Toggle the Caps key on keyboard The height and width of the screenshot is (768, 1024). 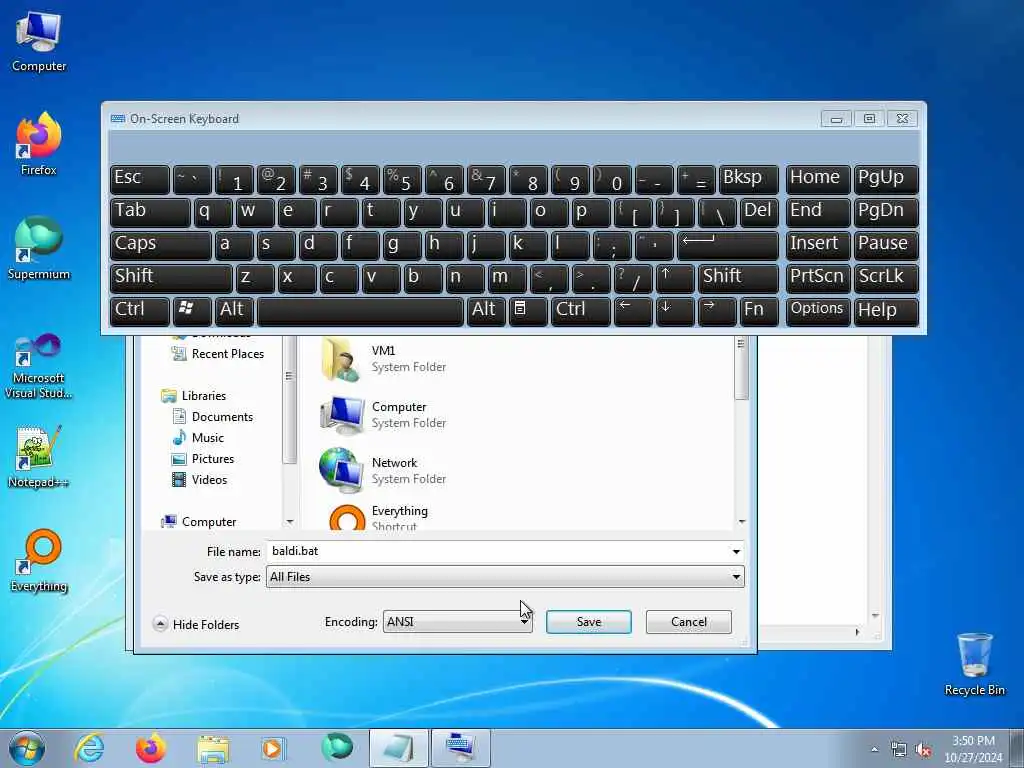[x=160, y=245]
